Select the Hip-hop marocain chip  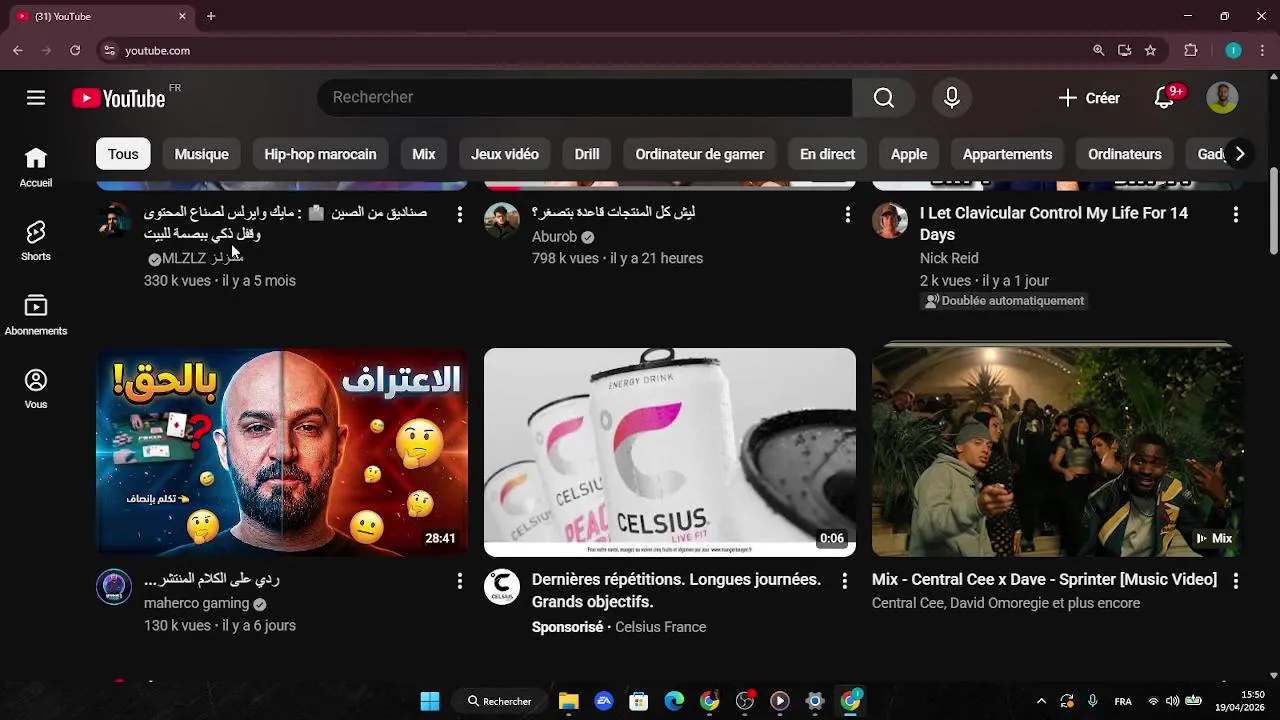[x=320, y=154]
